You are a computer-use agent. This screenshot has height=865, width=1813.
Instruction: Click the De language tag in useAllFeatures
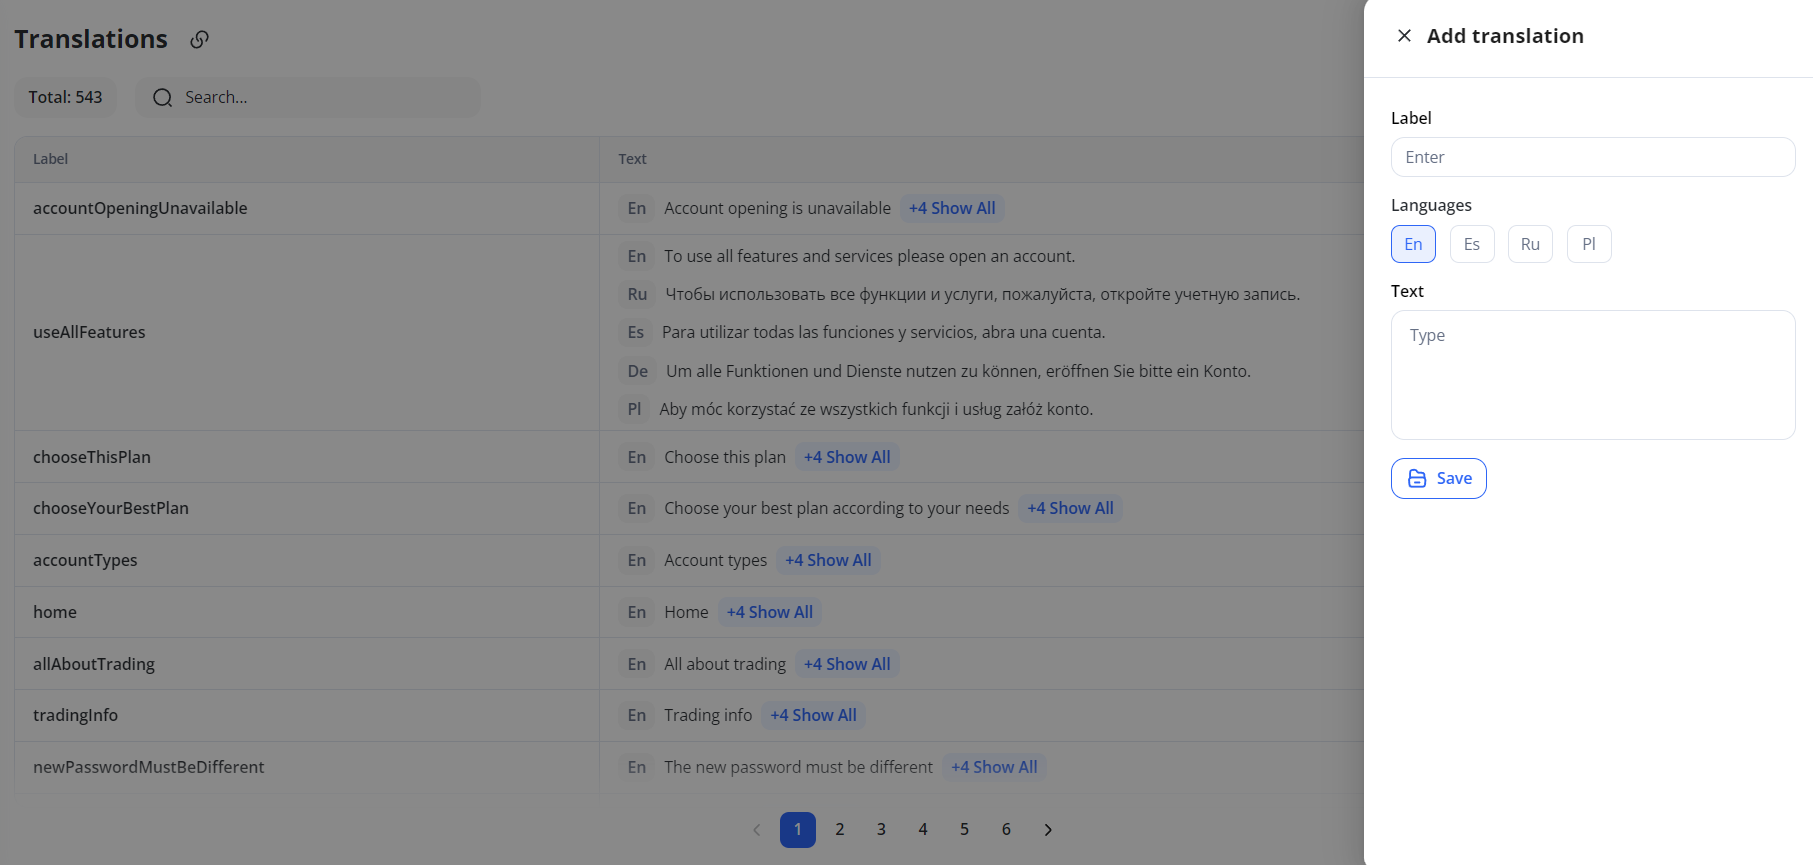638,371
